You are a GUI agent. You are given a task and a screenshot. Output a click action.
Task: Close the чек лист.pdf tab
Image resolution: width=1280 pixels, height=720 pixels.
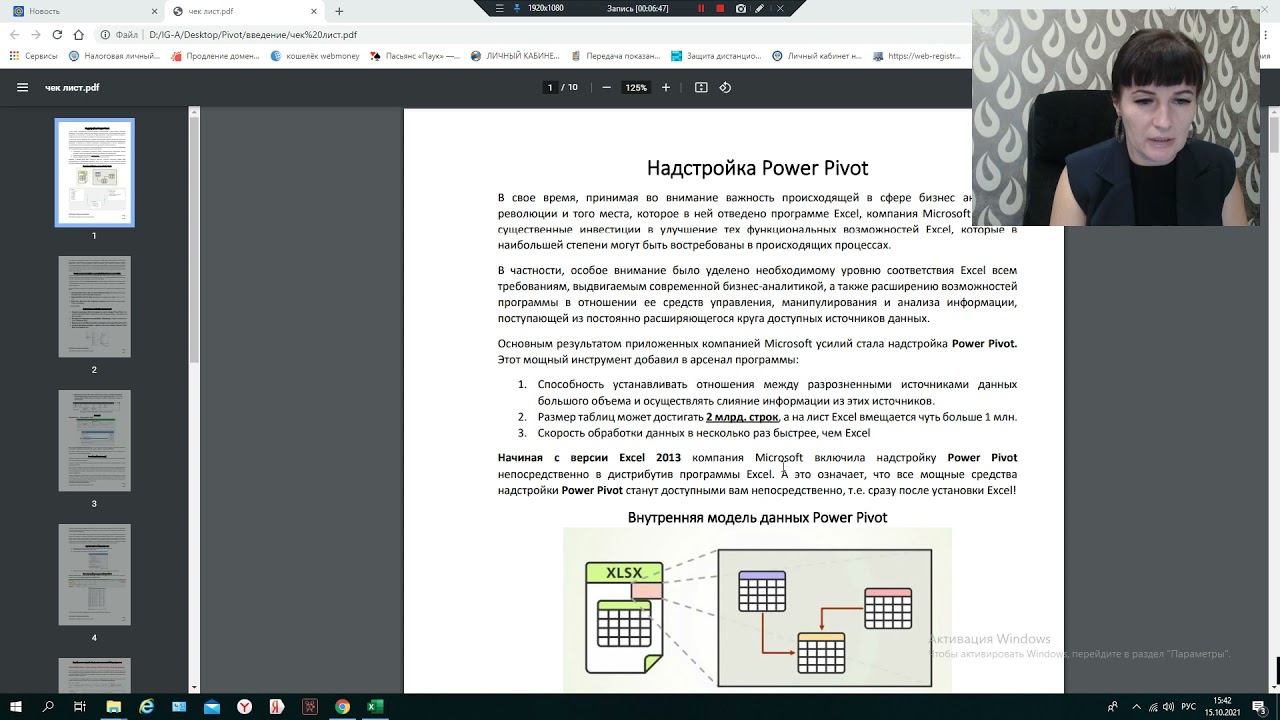tap(314, 11)
